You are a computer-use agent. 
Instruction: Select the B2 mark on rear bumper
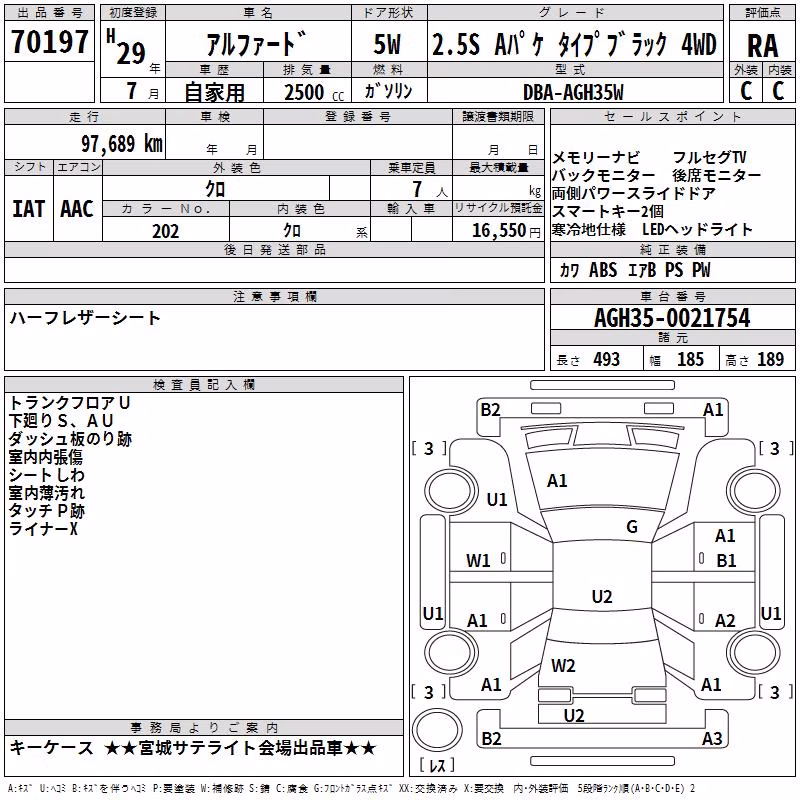pos(491,738)
